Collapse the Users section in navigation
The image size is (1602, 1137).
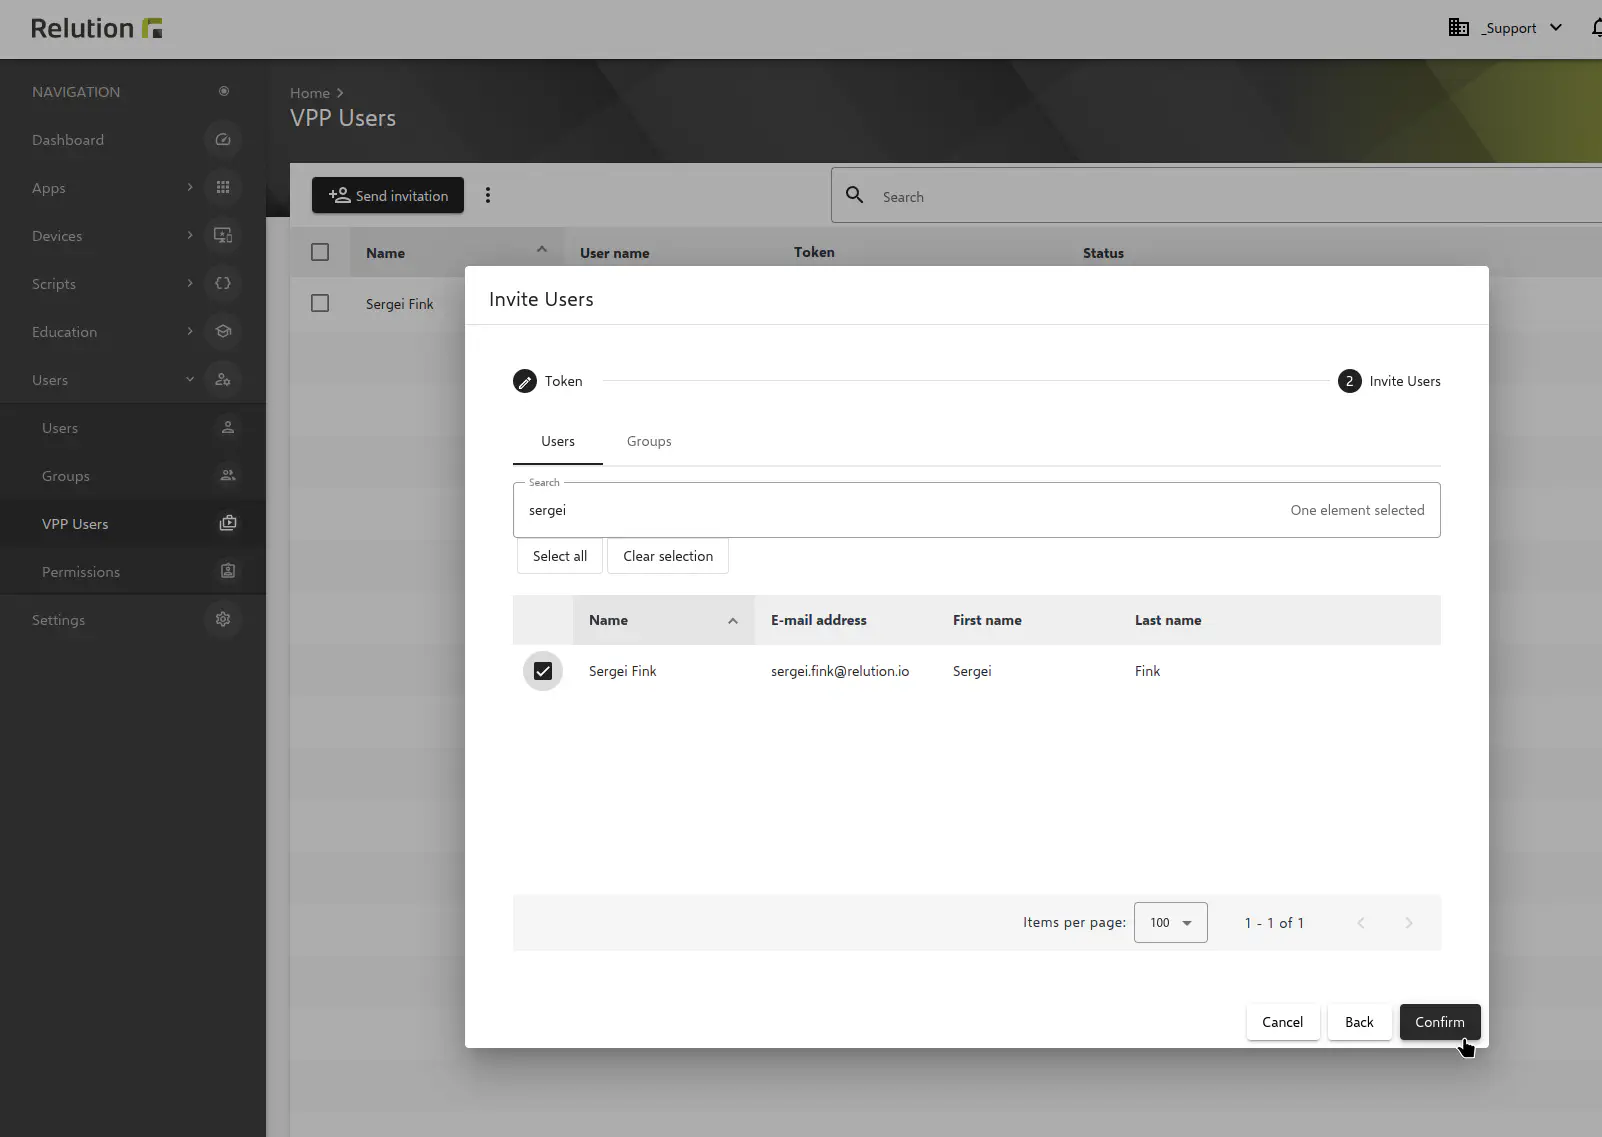[x=190, y=380]
